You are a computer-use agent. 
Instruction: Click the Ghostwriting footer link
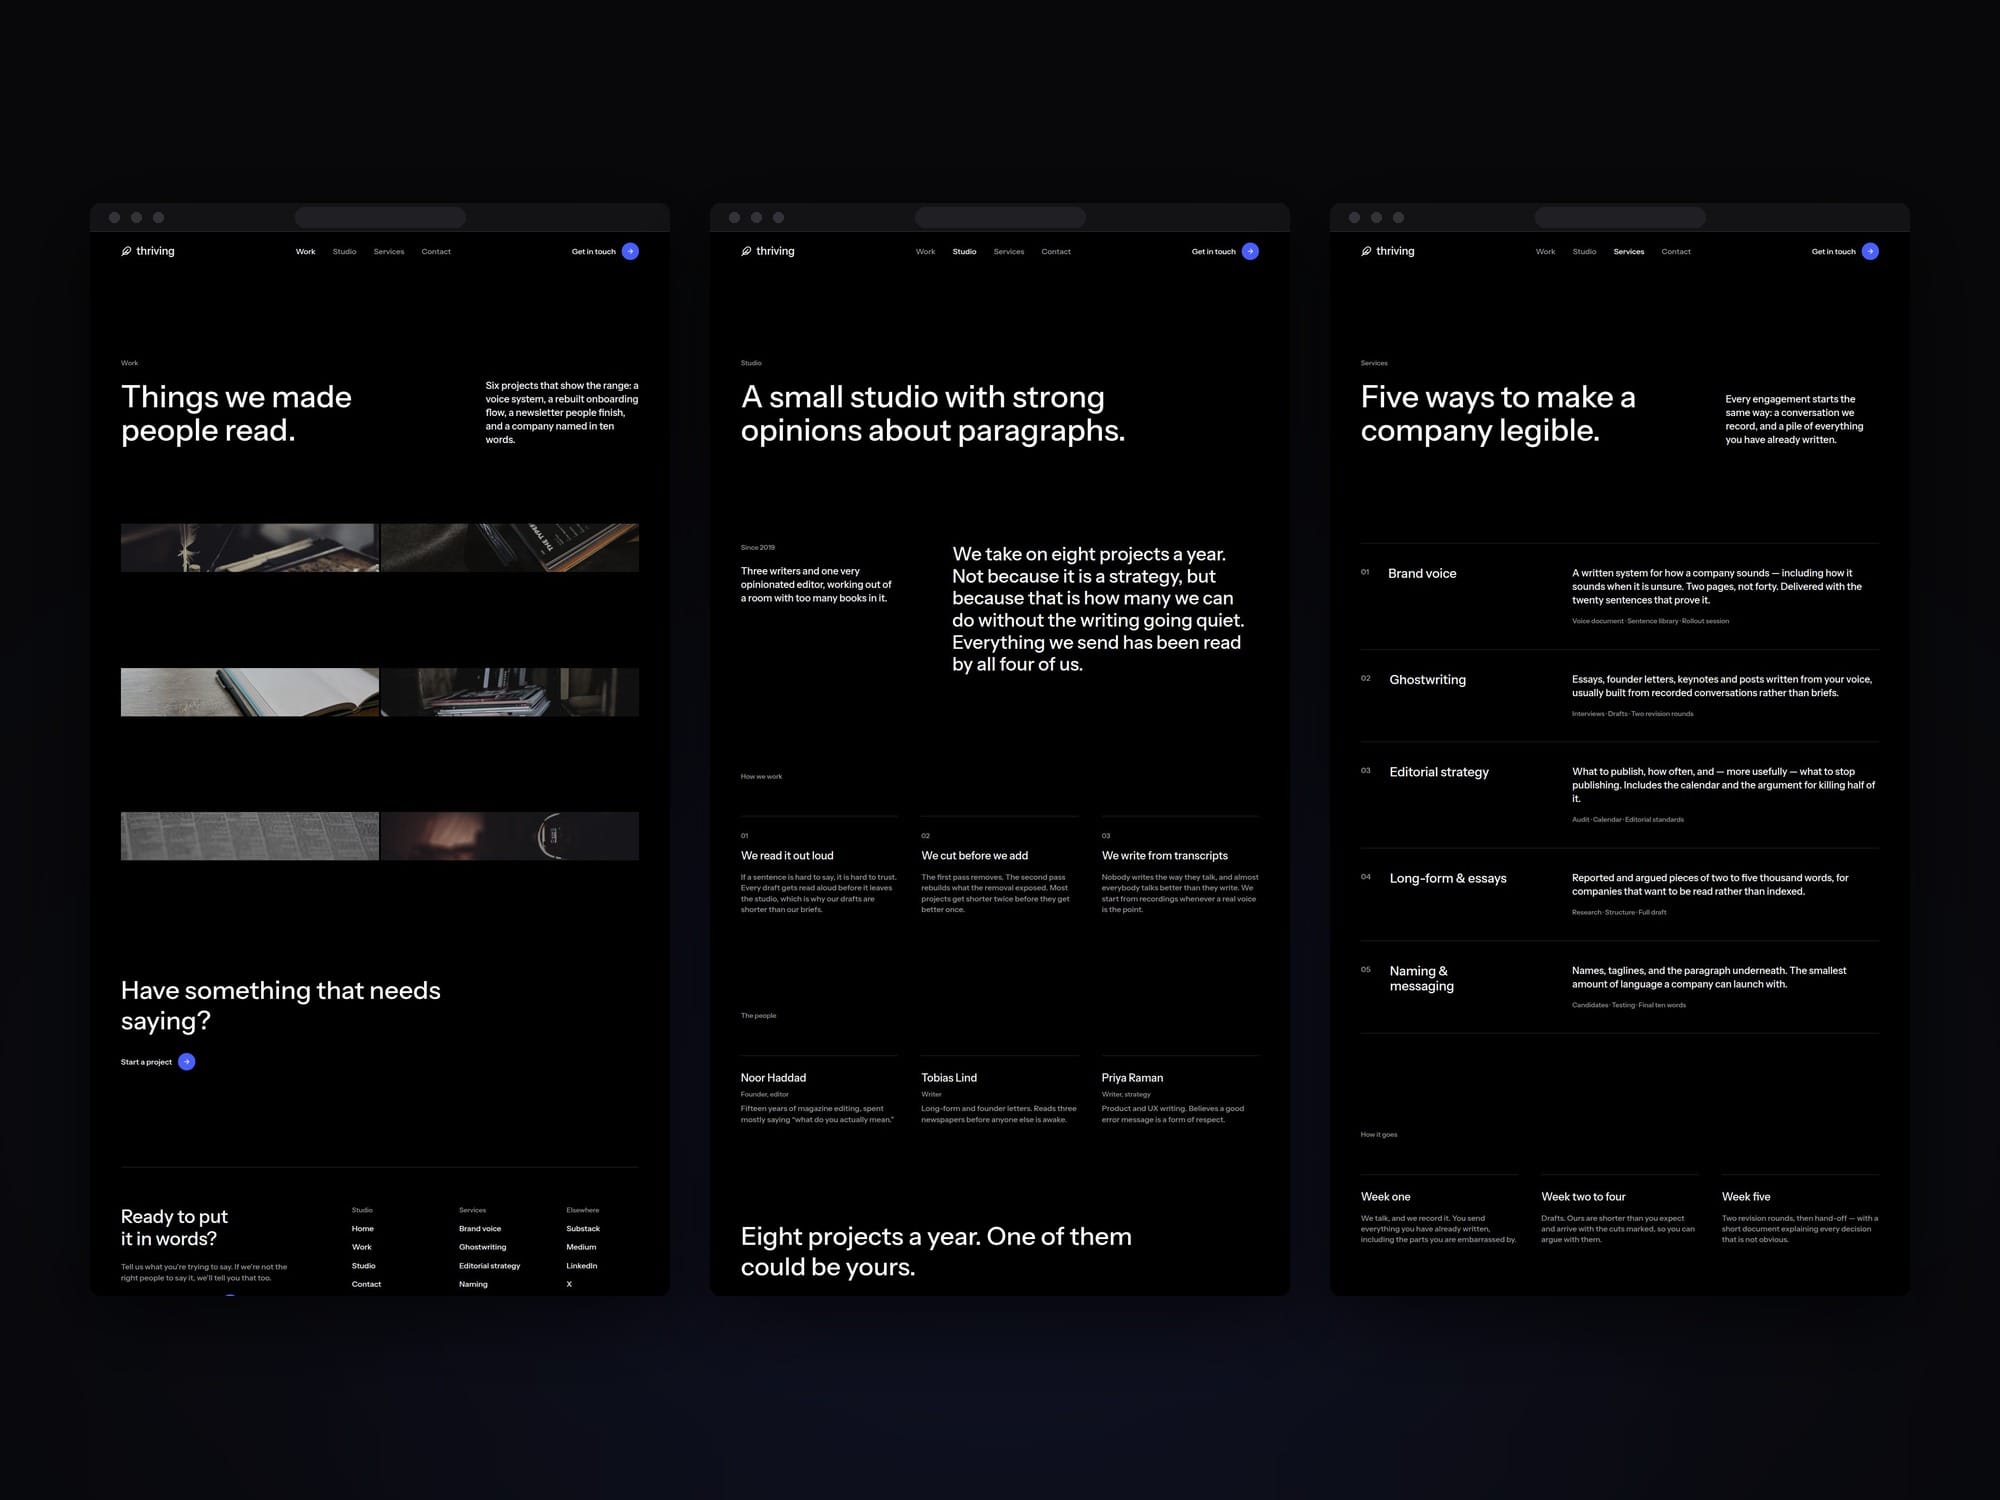[483, 1247]
